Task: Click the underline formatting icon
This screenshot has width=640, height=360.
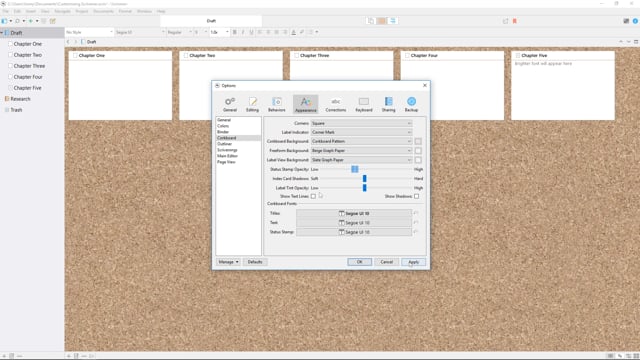Action: pyautogui.click(x=251, y=32)
